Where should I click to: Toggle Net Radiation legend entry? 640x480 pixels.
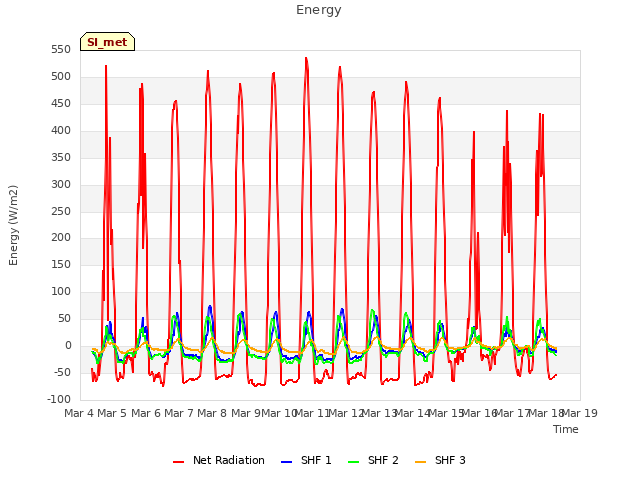[x=219, y=460]
